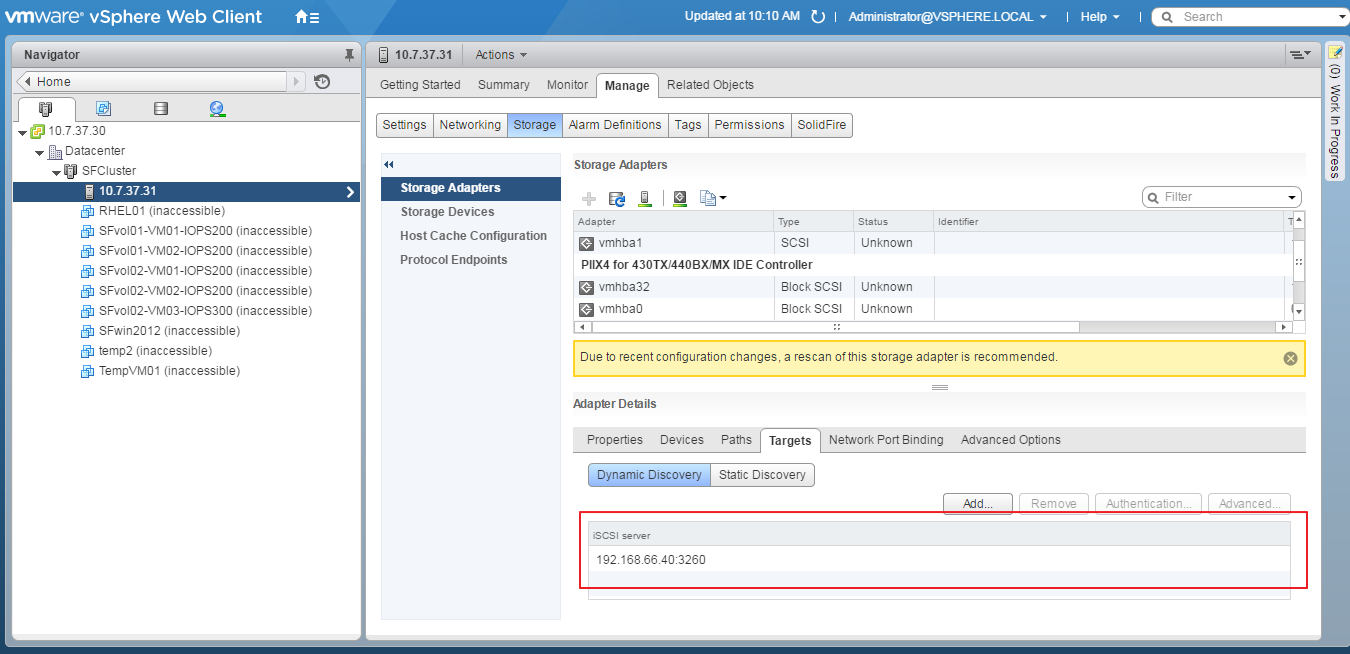Viewport: 1350px width, 654px height.
Task: Click the vmhba0 adapter icon
Action: (x=586, y=309)
